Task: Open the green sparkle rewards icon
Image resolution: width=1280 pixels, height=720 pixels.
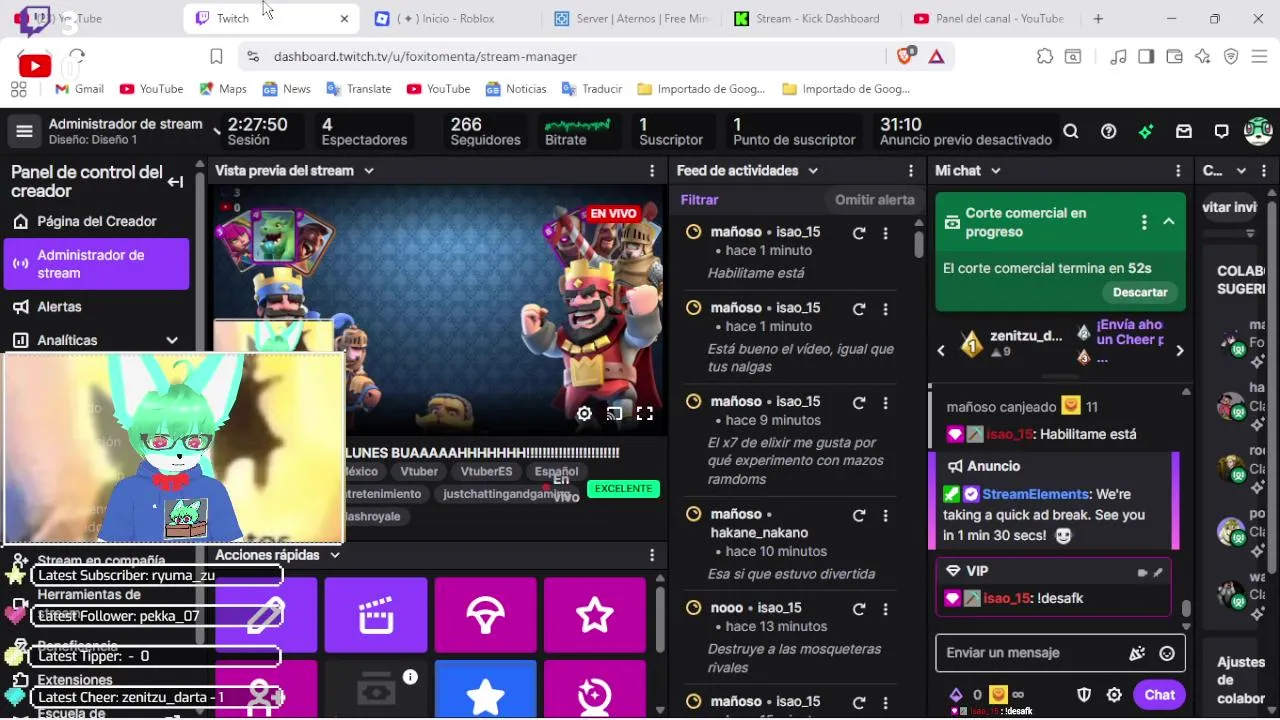Action: tap(1146, 131)
